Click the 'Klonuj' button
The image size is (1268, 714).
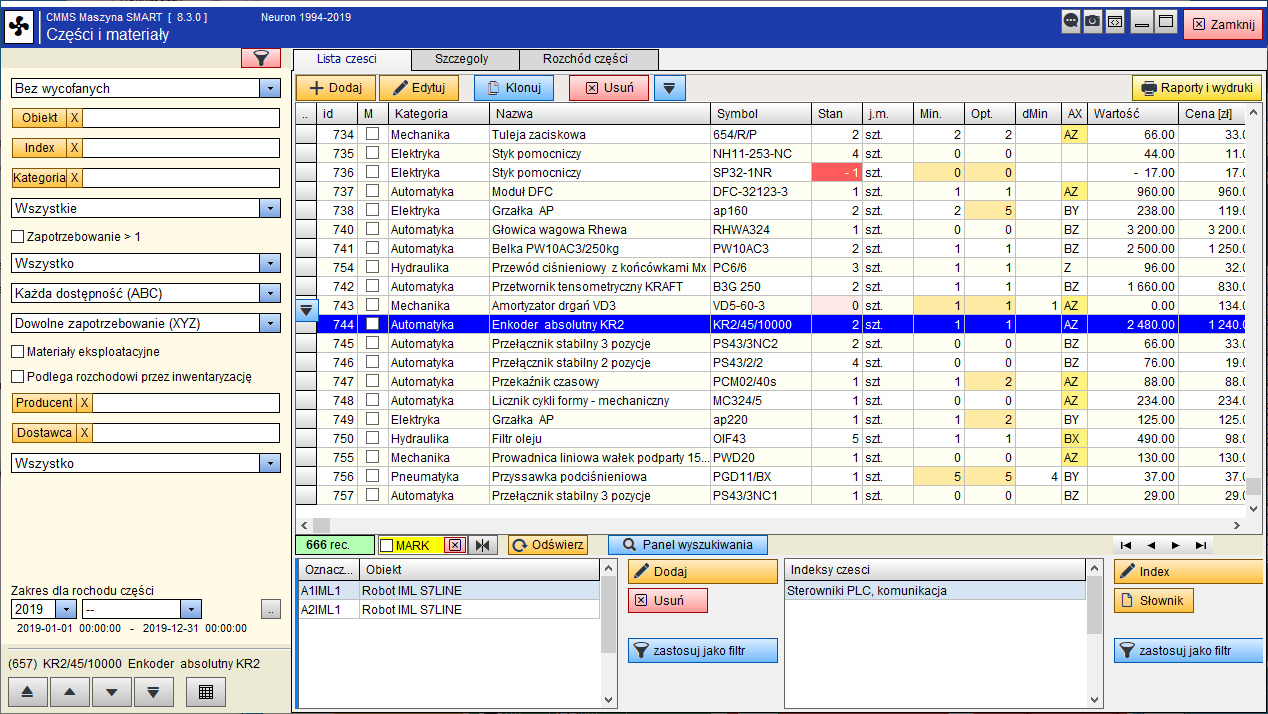point(514,88)
